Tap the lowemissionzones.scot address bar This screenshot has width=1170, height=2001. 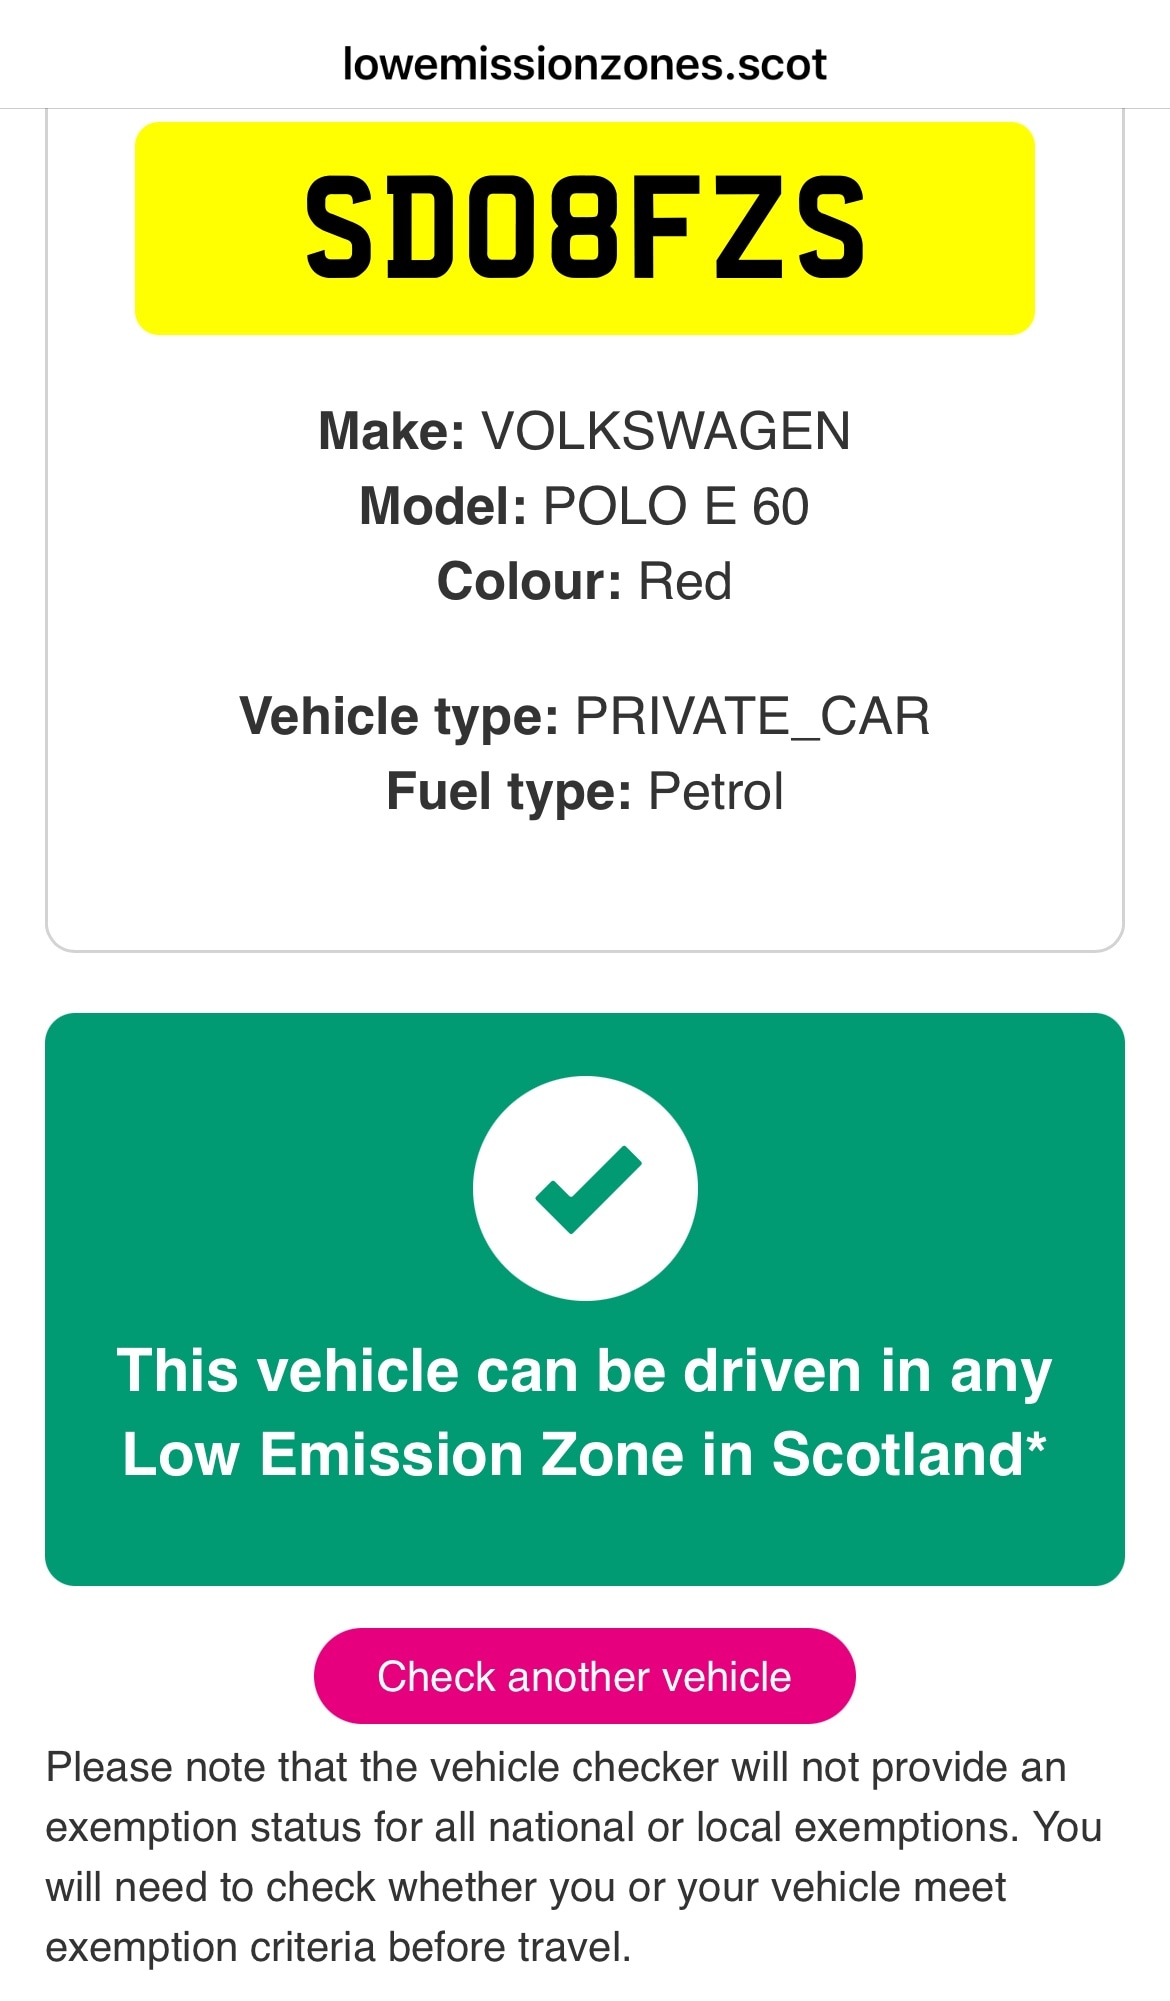coord(585,64)
